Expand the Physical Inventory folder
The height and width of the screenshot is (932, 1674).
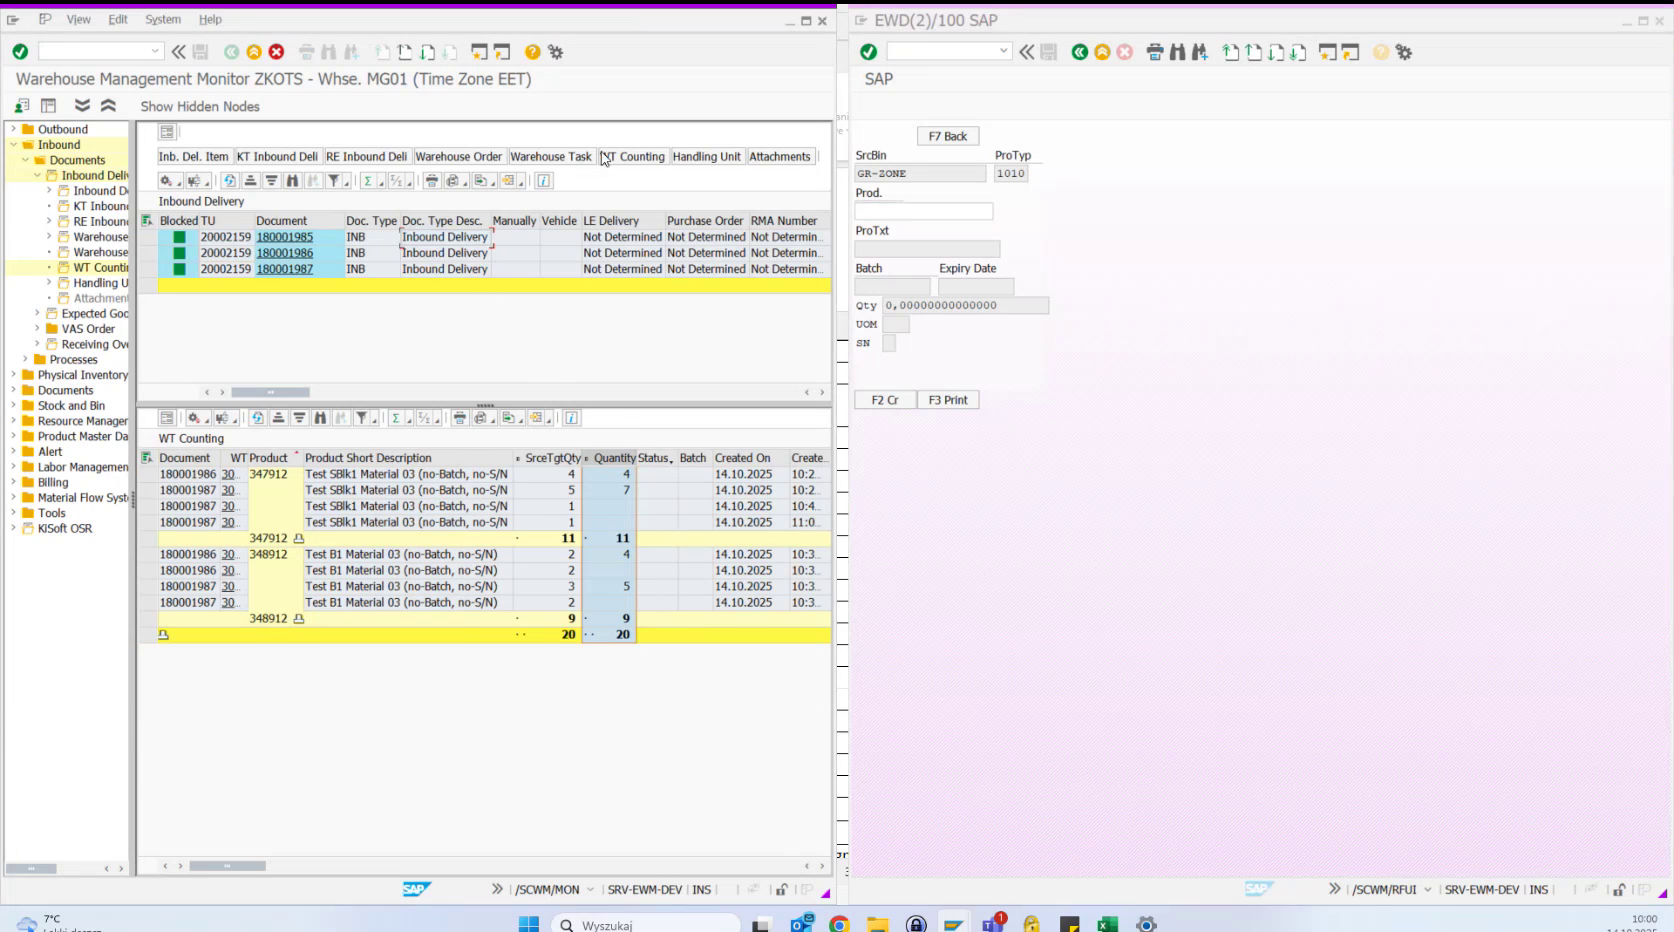tap(11, 374)
